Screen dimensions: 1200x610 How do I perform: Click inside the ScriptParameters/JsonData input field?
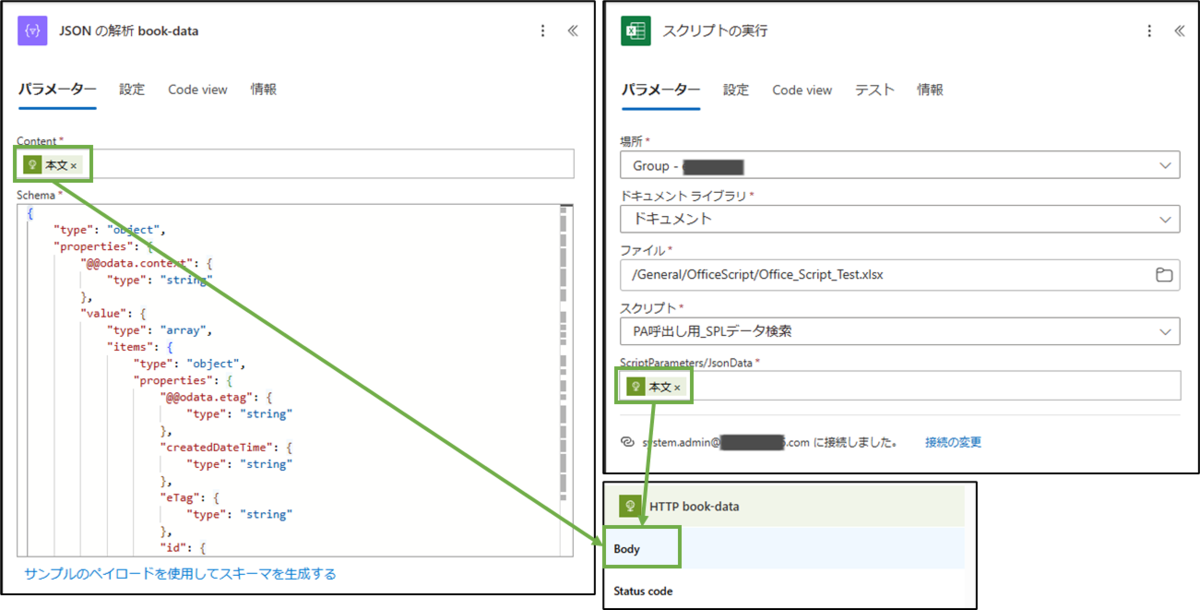pyautogui.click(x=900, y=386)
